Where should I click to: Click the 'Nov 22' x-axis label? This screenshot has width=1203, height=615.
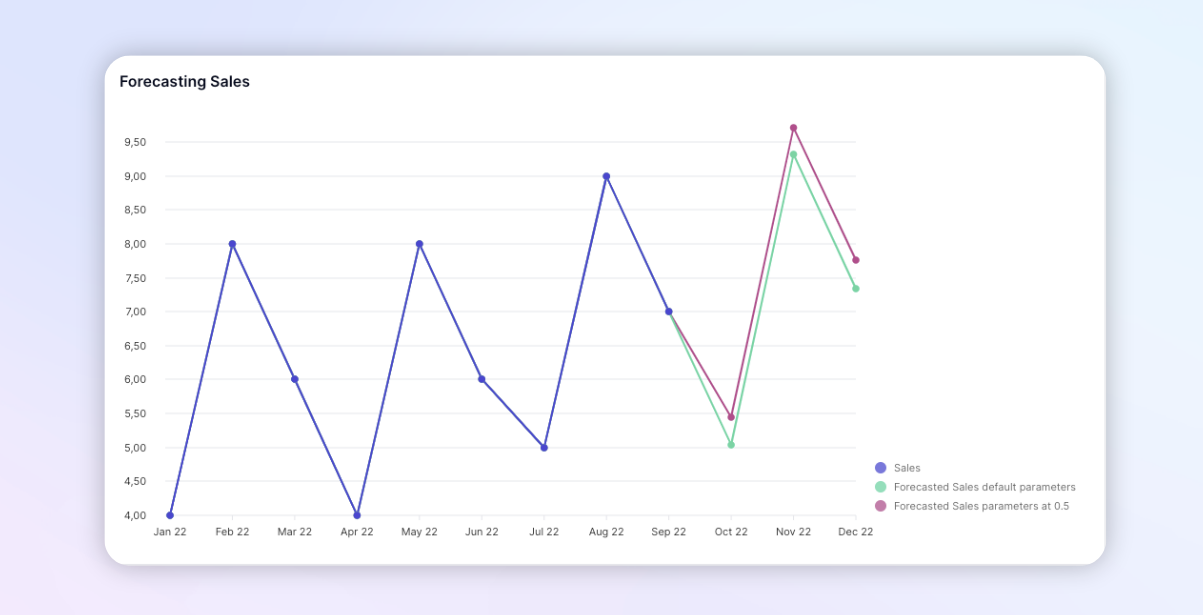(793, 532)
